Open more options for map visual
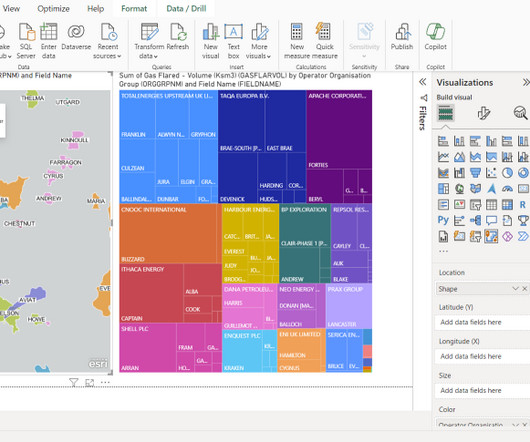This screenshot has height=442, width=530. pos(105,383)
